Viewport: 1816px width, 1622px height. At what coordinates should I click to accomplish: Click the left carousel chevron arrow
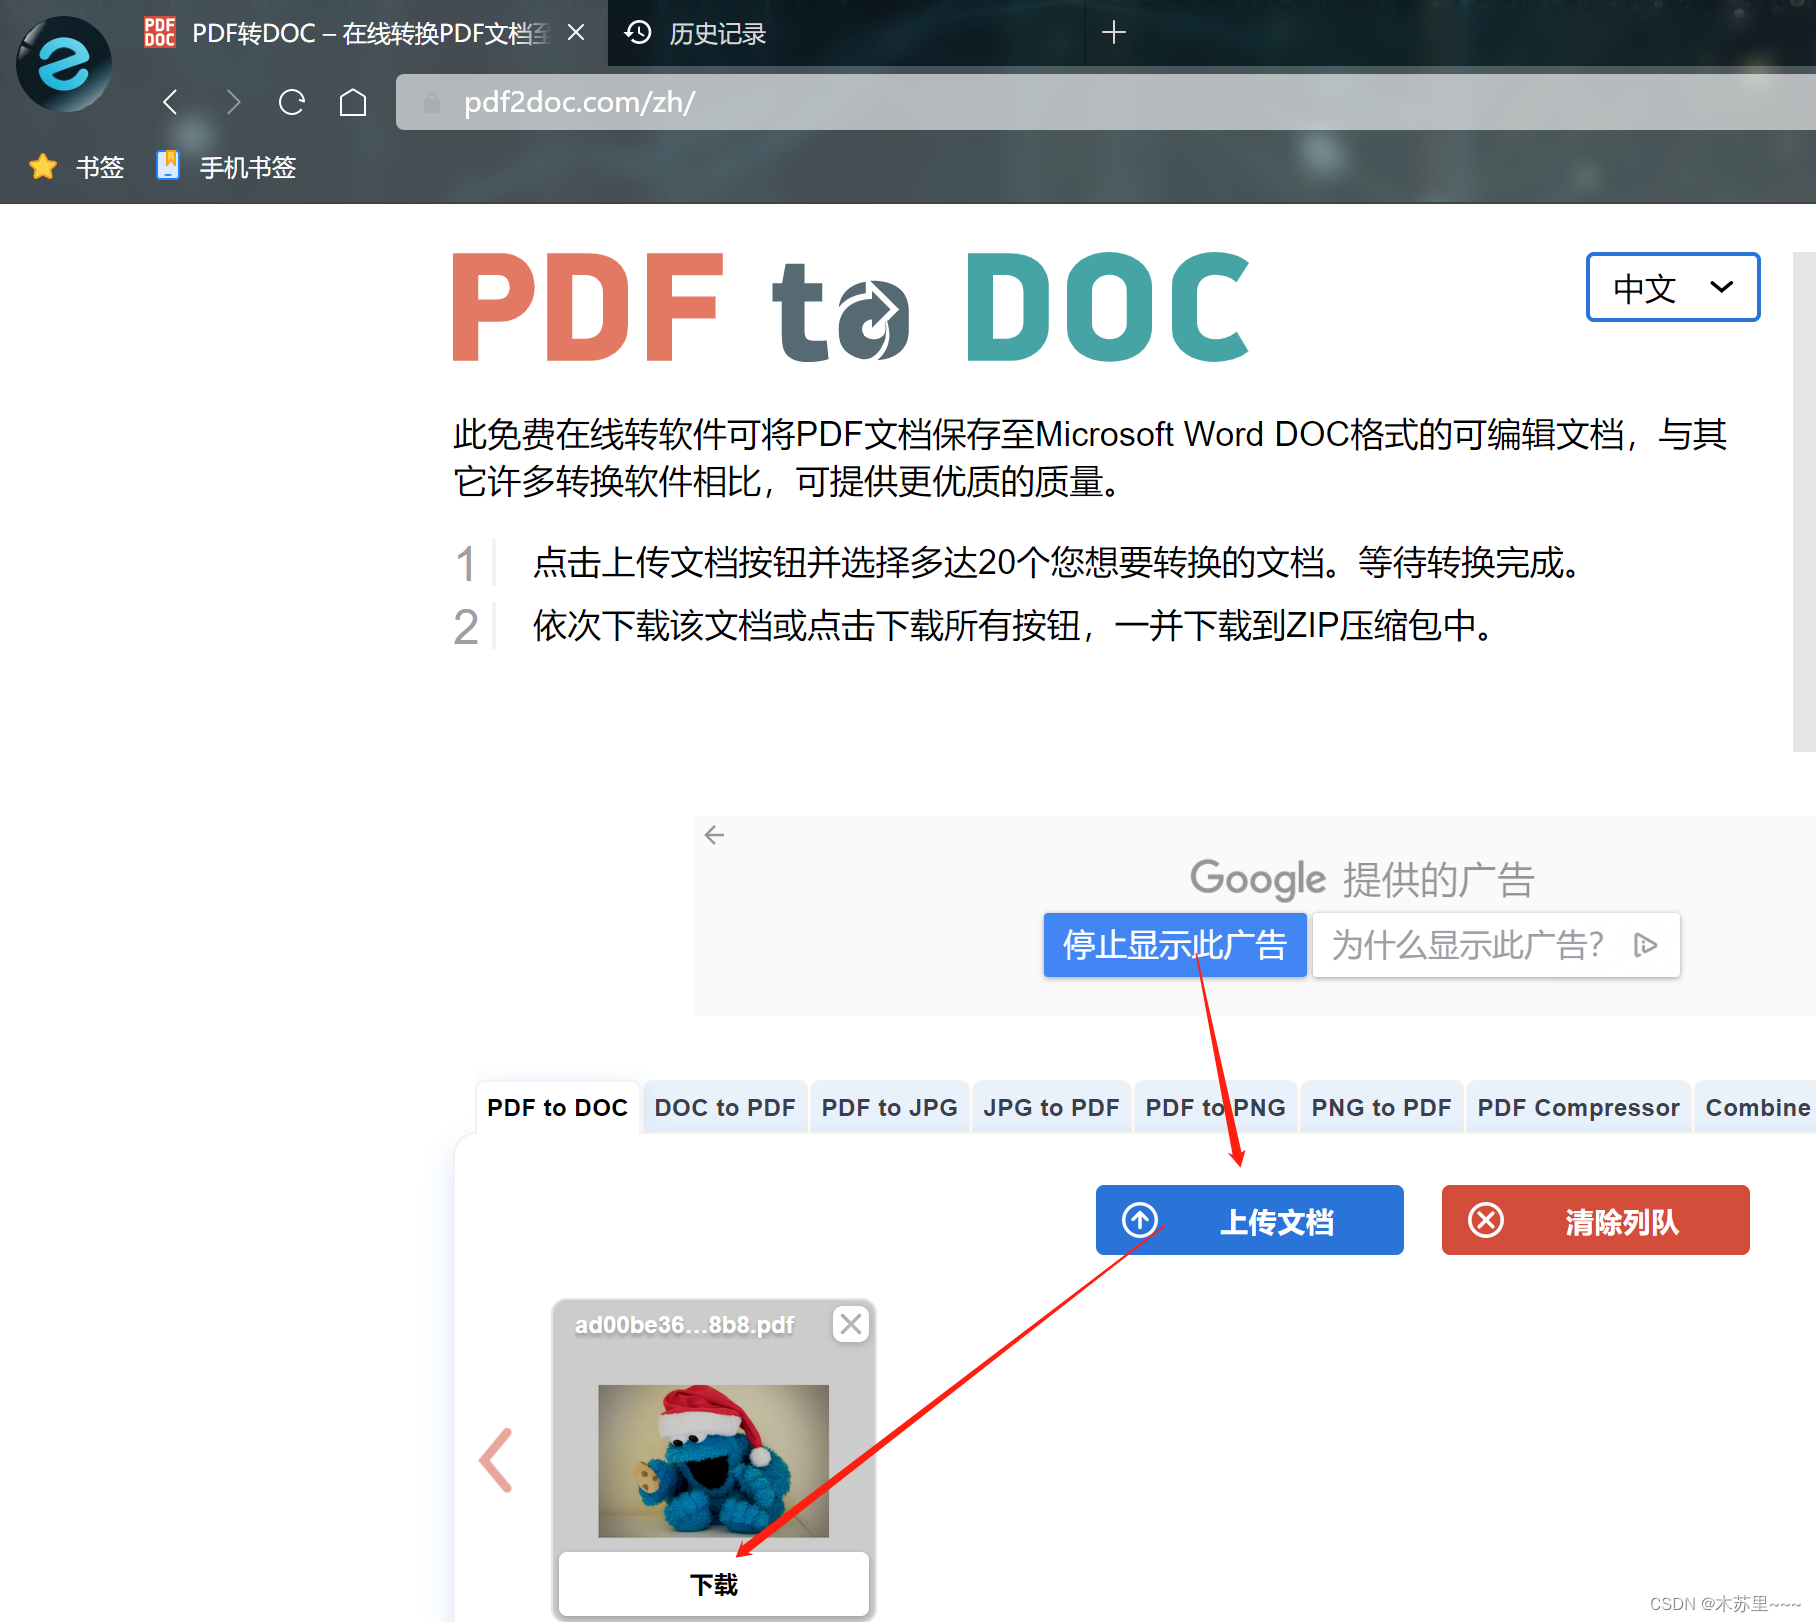496,1461
